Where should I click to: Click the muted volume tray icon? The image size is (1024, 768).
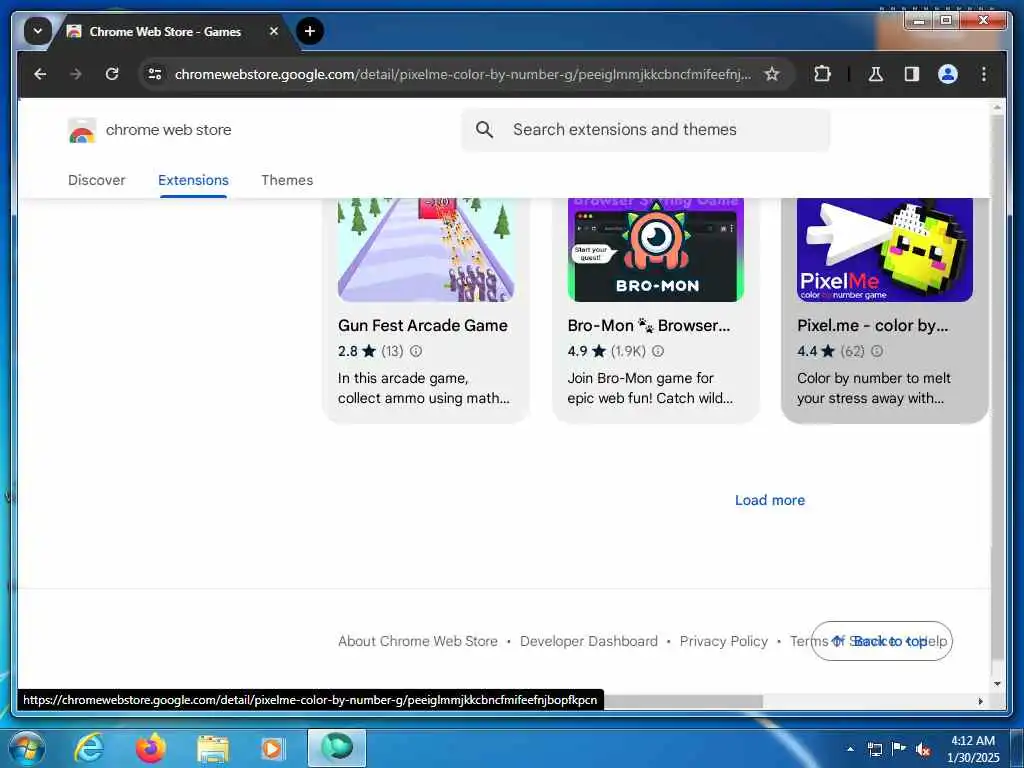(x=923, y=750)
